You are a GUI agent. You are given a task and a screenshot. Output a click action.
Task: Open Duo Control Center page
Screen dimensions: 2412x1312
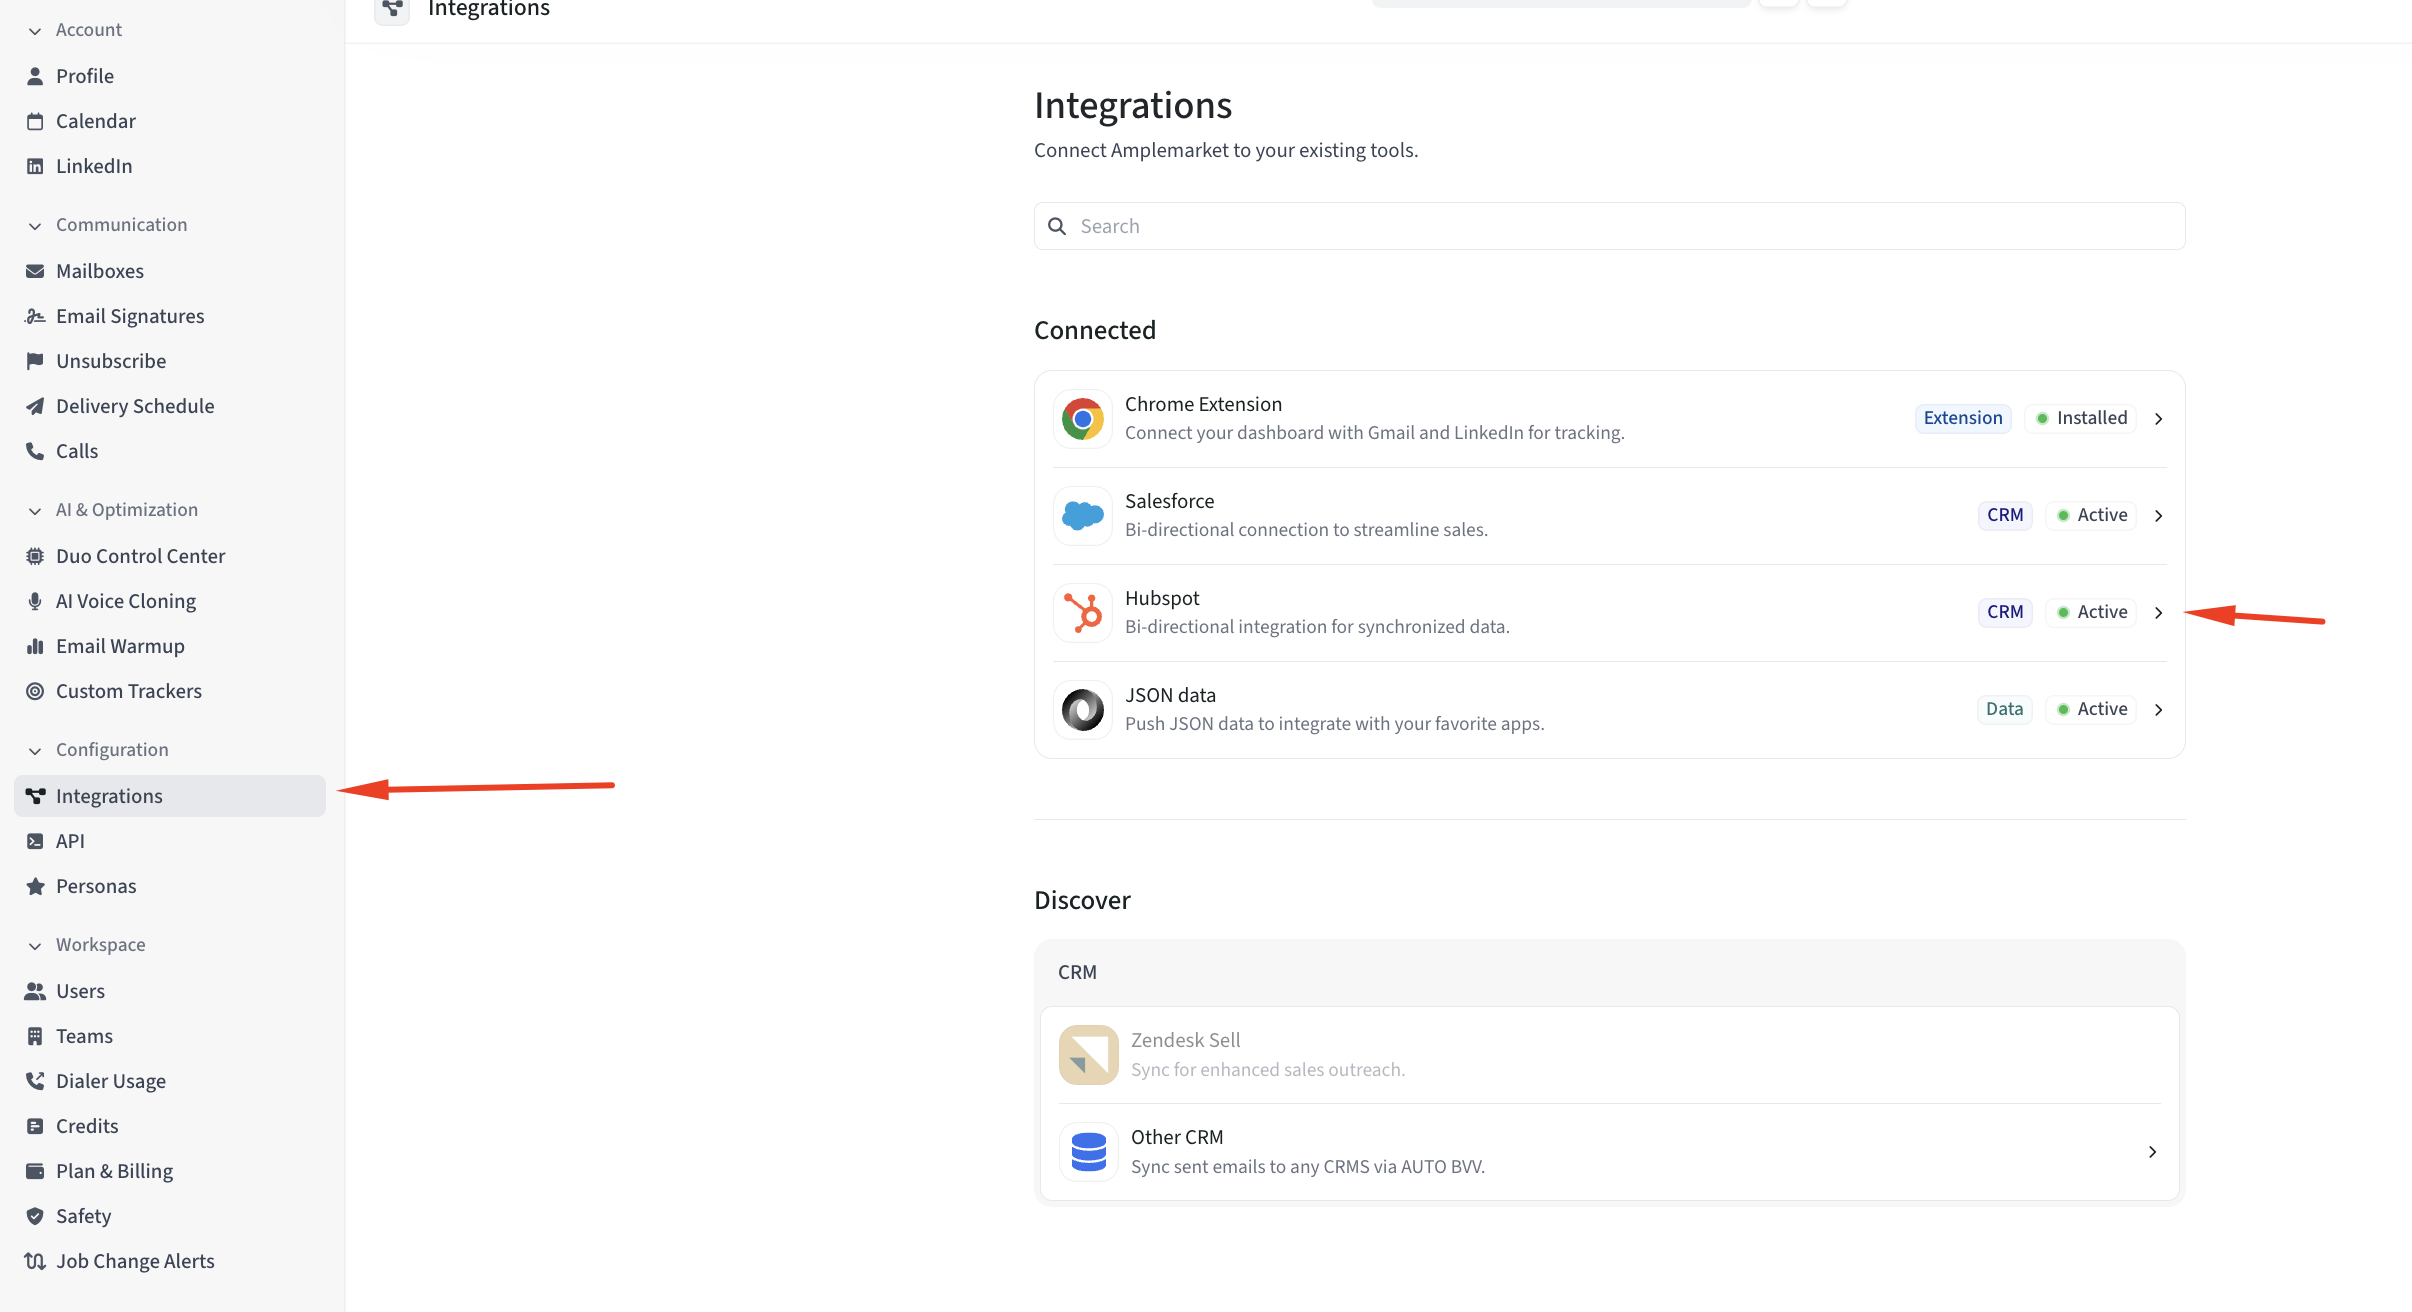(x=140, y=556)
